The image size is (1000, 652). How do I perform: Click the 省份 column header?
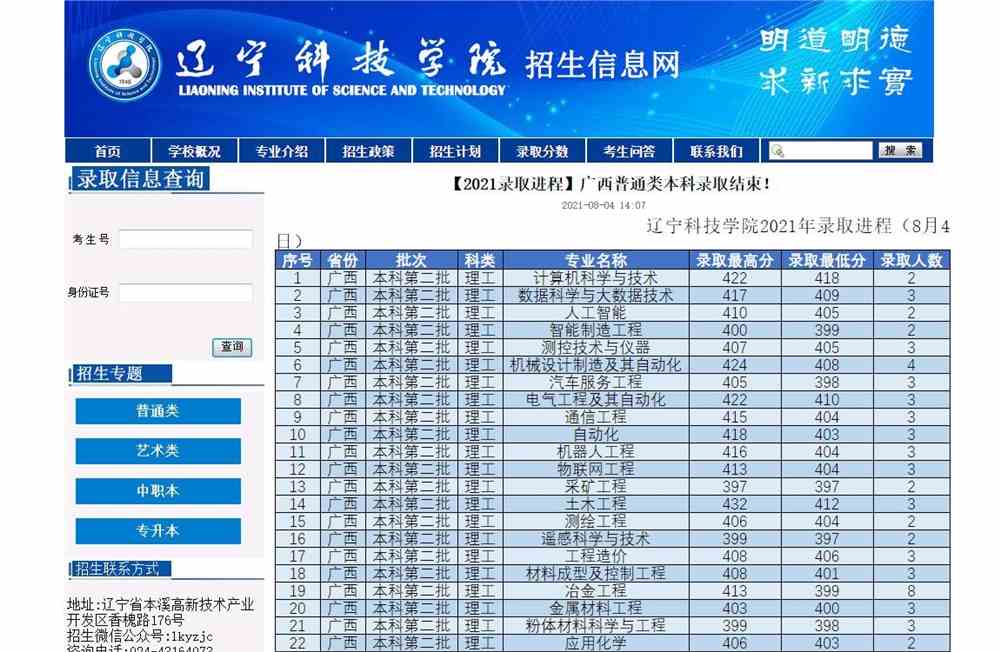343,260
